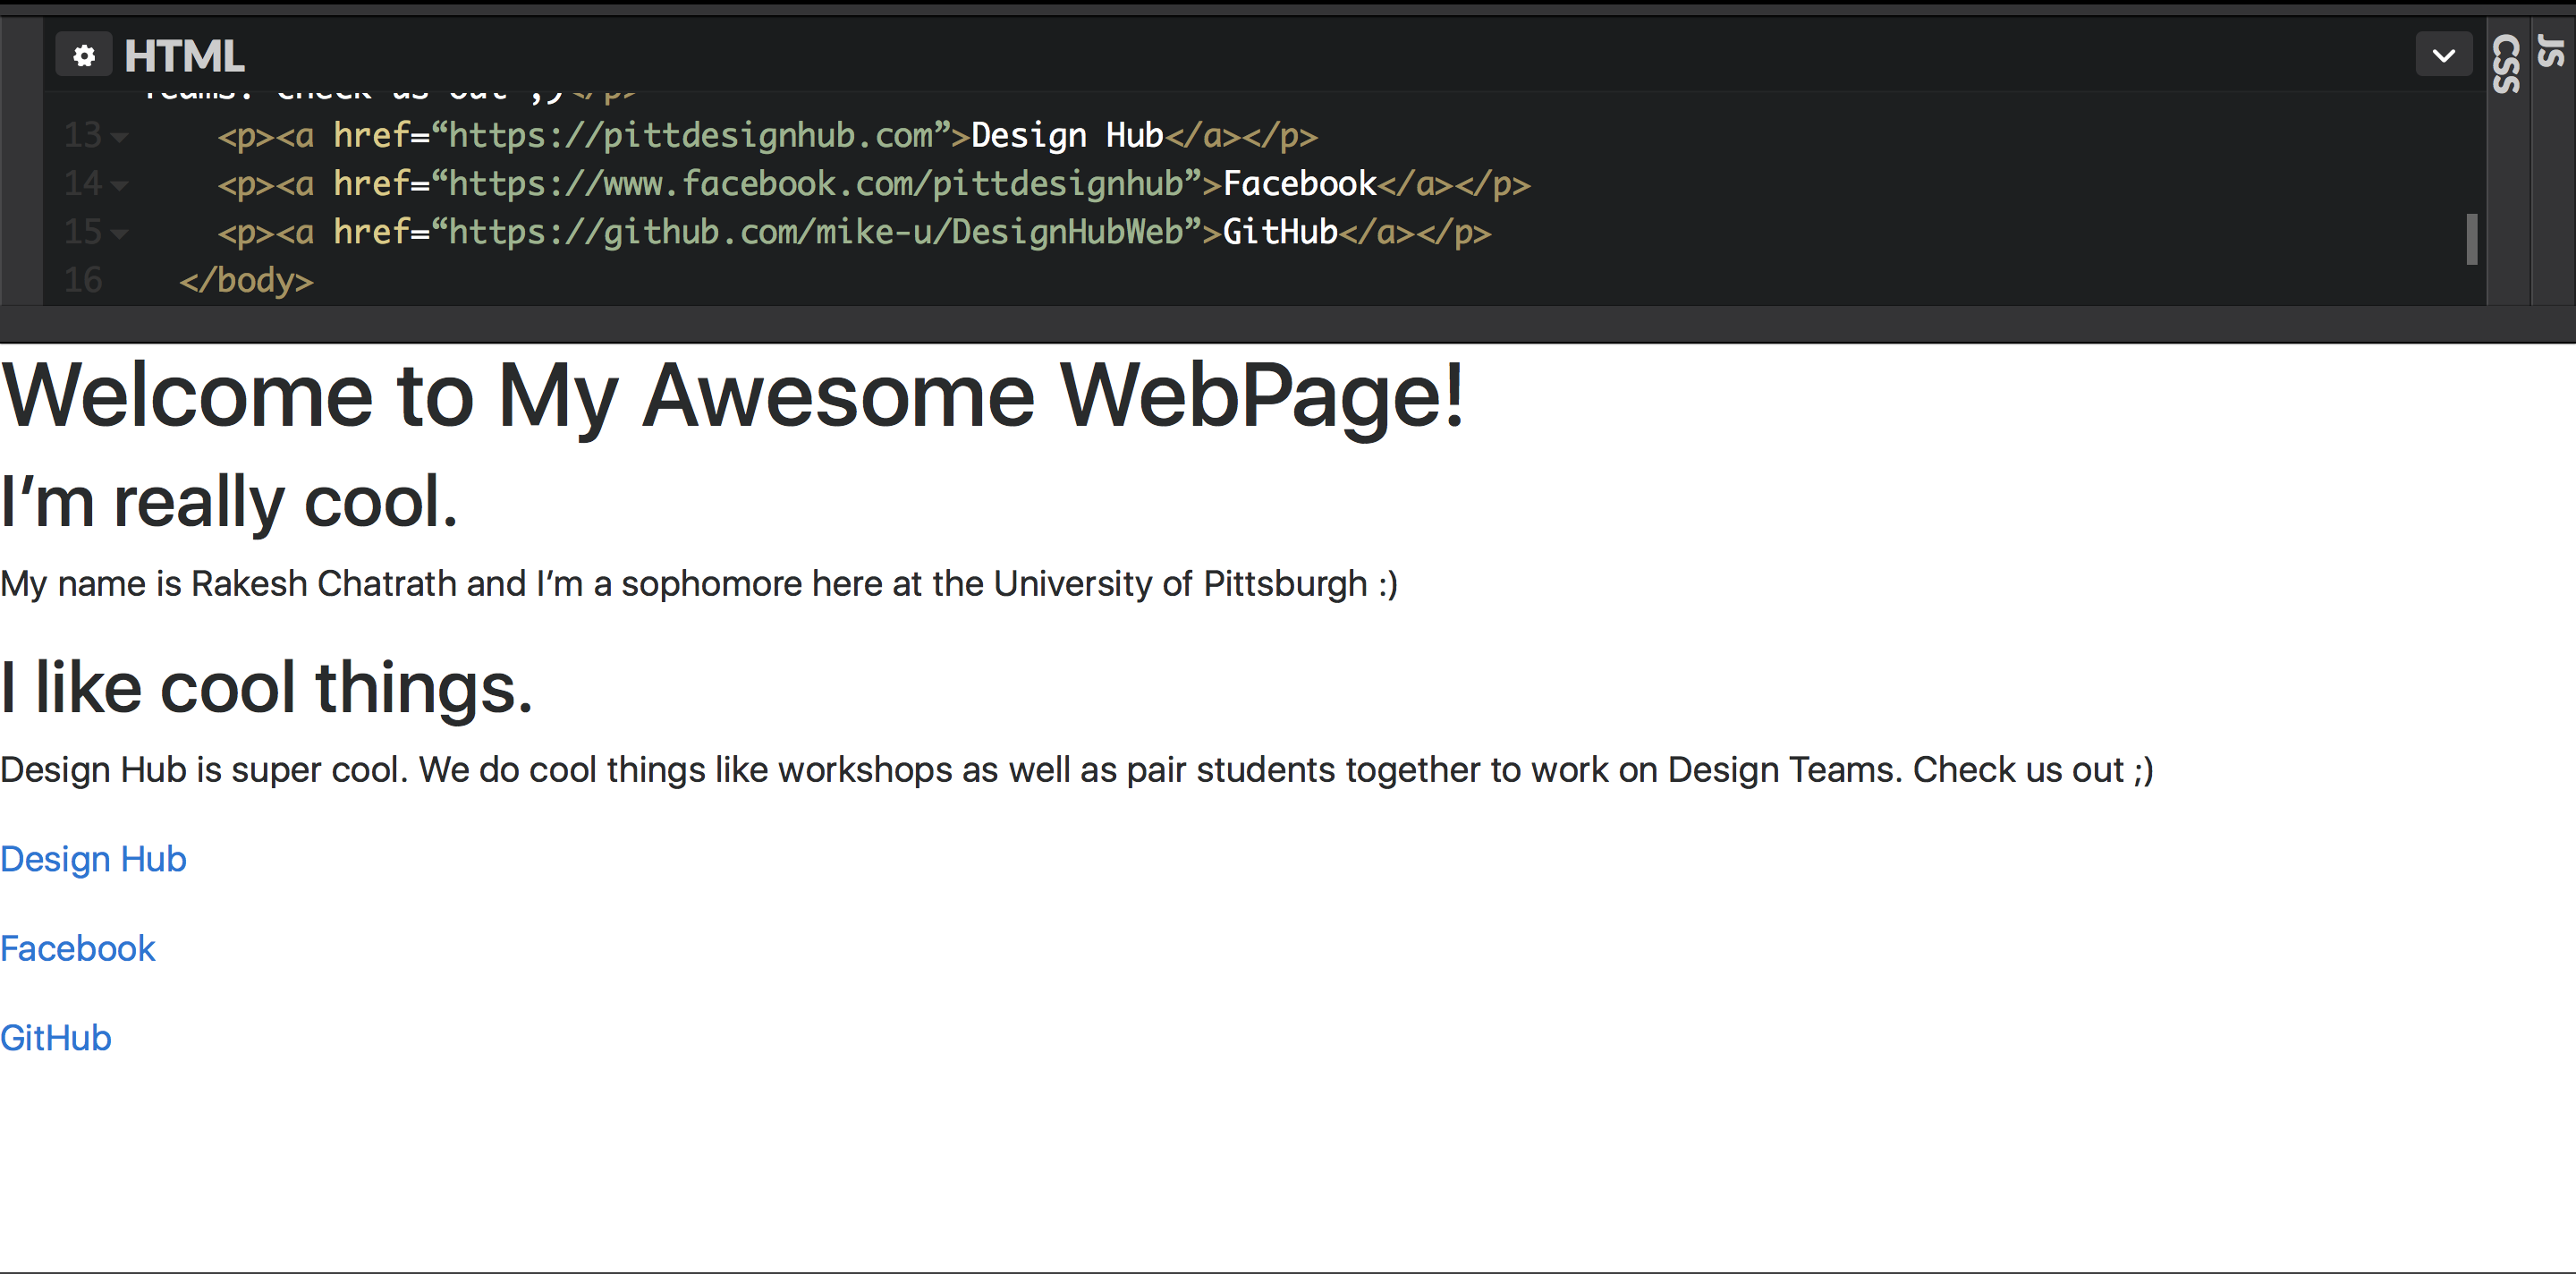
Task: Click paragraph 'Design Hub is super cool'
Action: (1077, 770)
